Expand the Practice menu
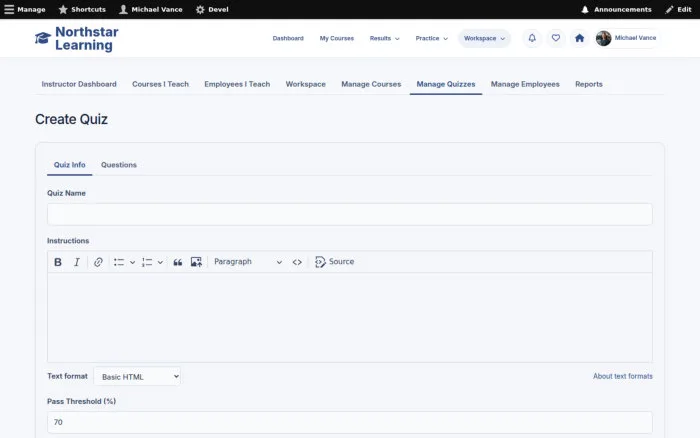The image size is (700, 438). tap(431, 38)
